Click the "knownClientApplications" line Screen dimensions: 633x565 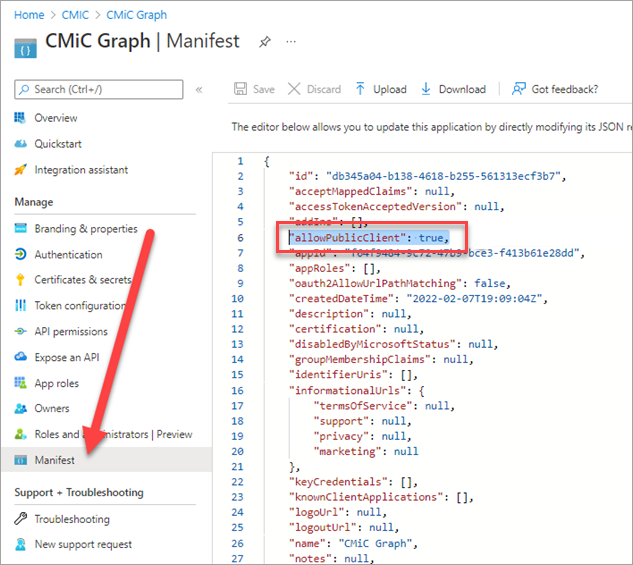pos(381,497)
